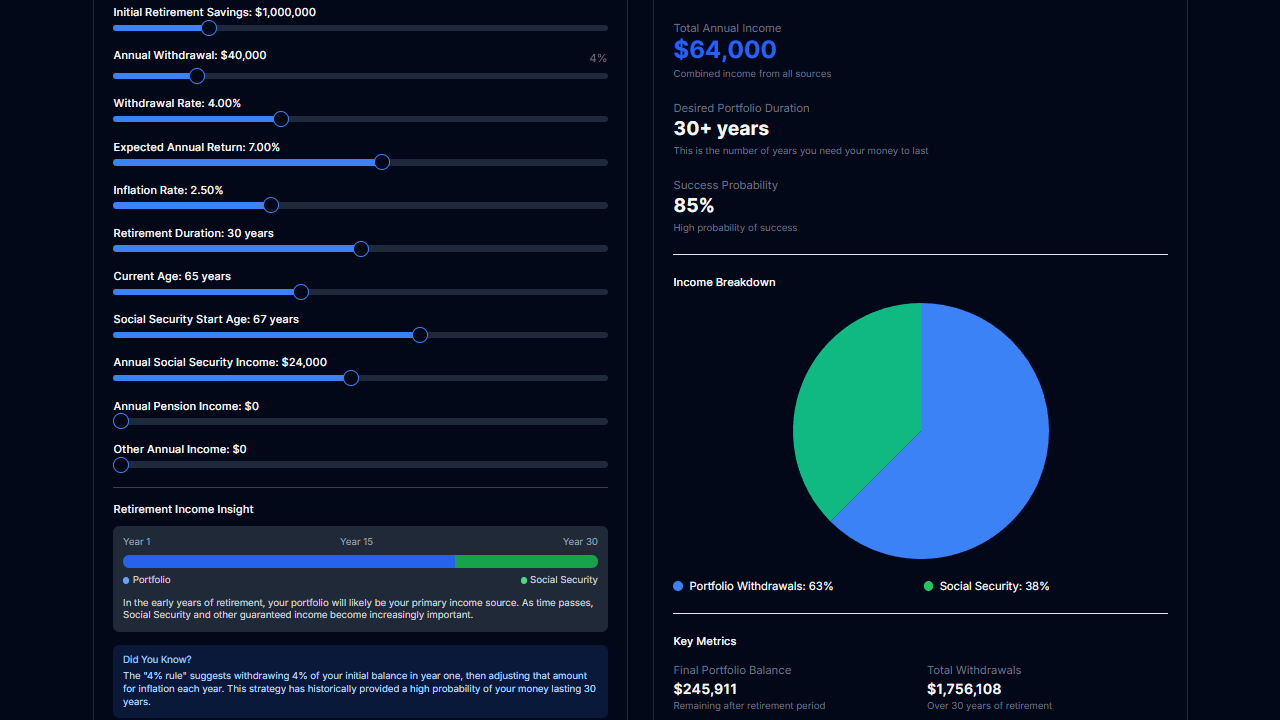The width and height of the screenshot is (1280, 720).
Task: Select the Withdrawal Rate slider handle
Action: click(x=280, y=118)
